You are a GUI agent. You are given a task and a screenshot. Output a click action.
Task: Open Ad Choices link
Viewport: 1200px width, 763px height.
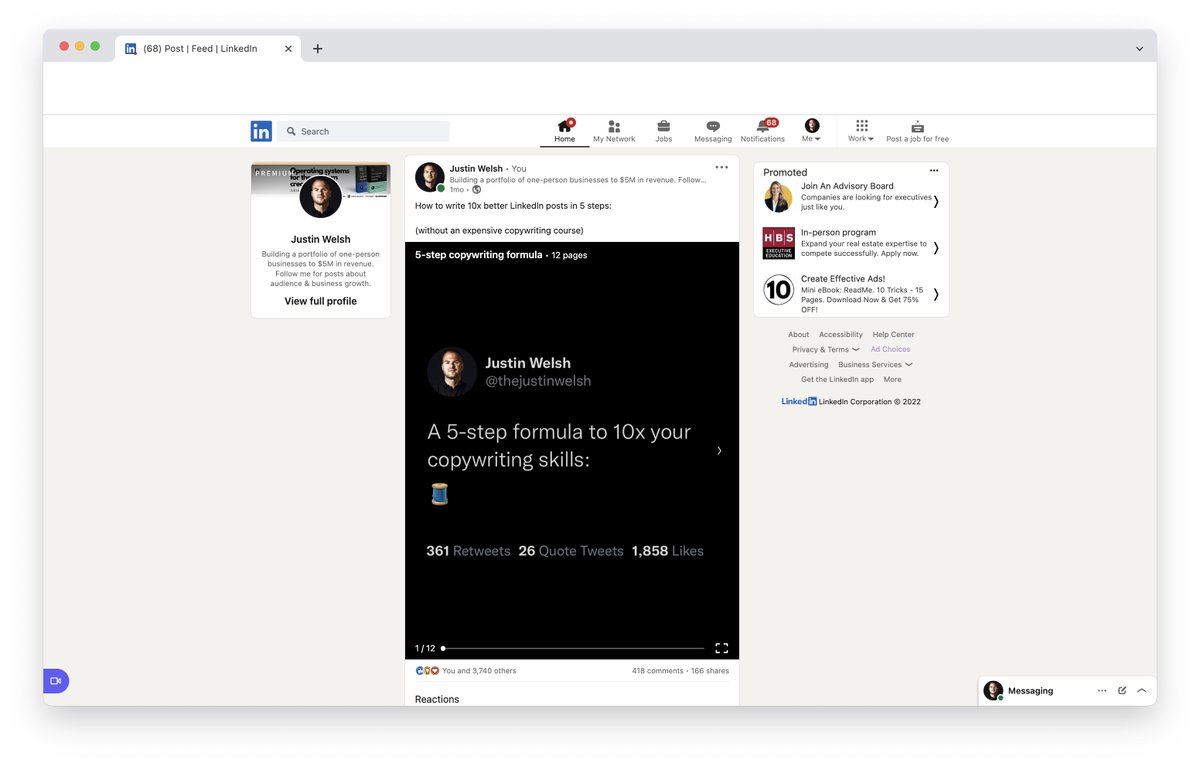pos(890,350)
